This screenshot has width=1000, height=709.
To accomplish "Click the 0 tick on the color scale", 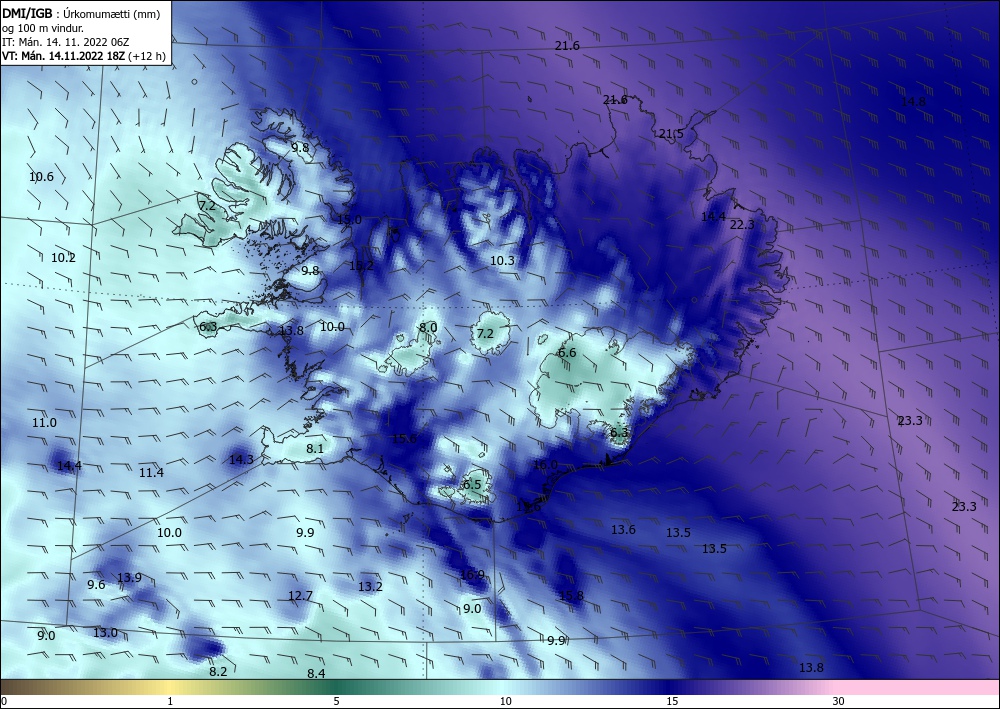I will click(4, 701).
